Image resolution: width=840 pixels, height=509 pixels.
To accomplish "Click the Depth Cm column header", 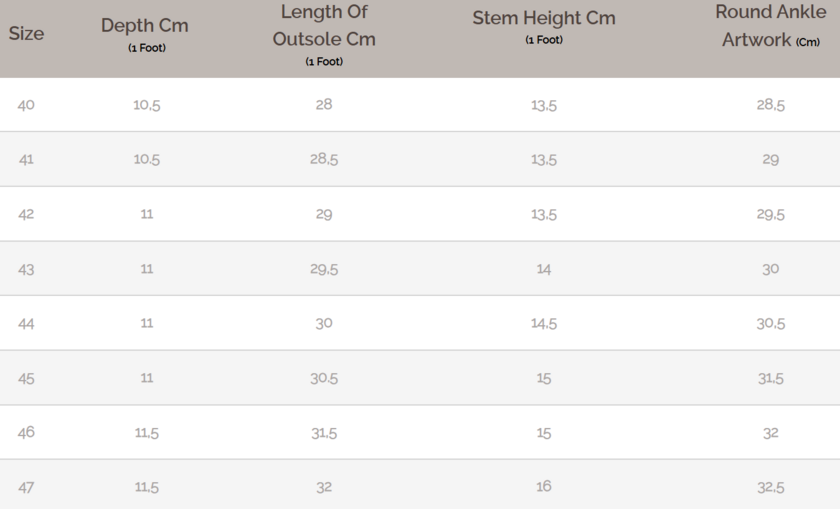I will pos(145,27).
